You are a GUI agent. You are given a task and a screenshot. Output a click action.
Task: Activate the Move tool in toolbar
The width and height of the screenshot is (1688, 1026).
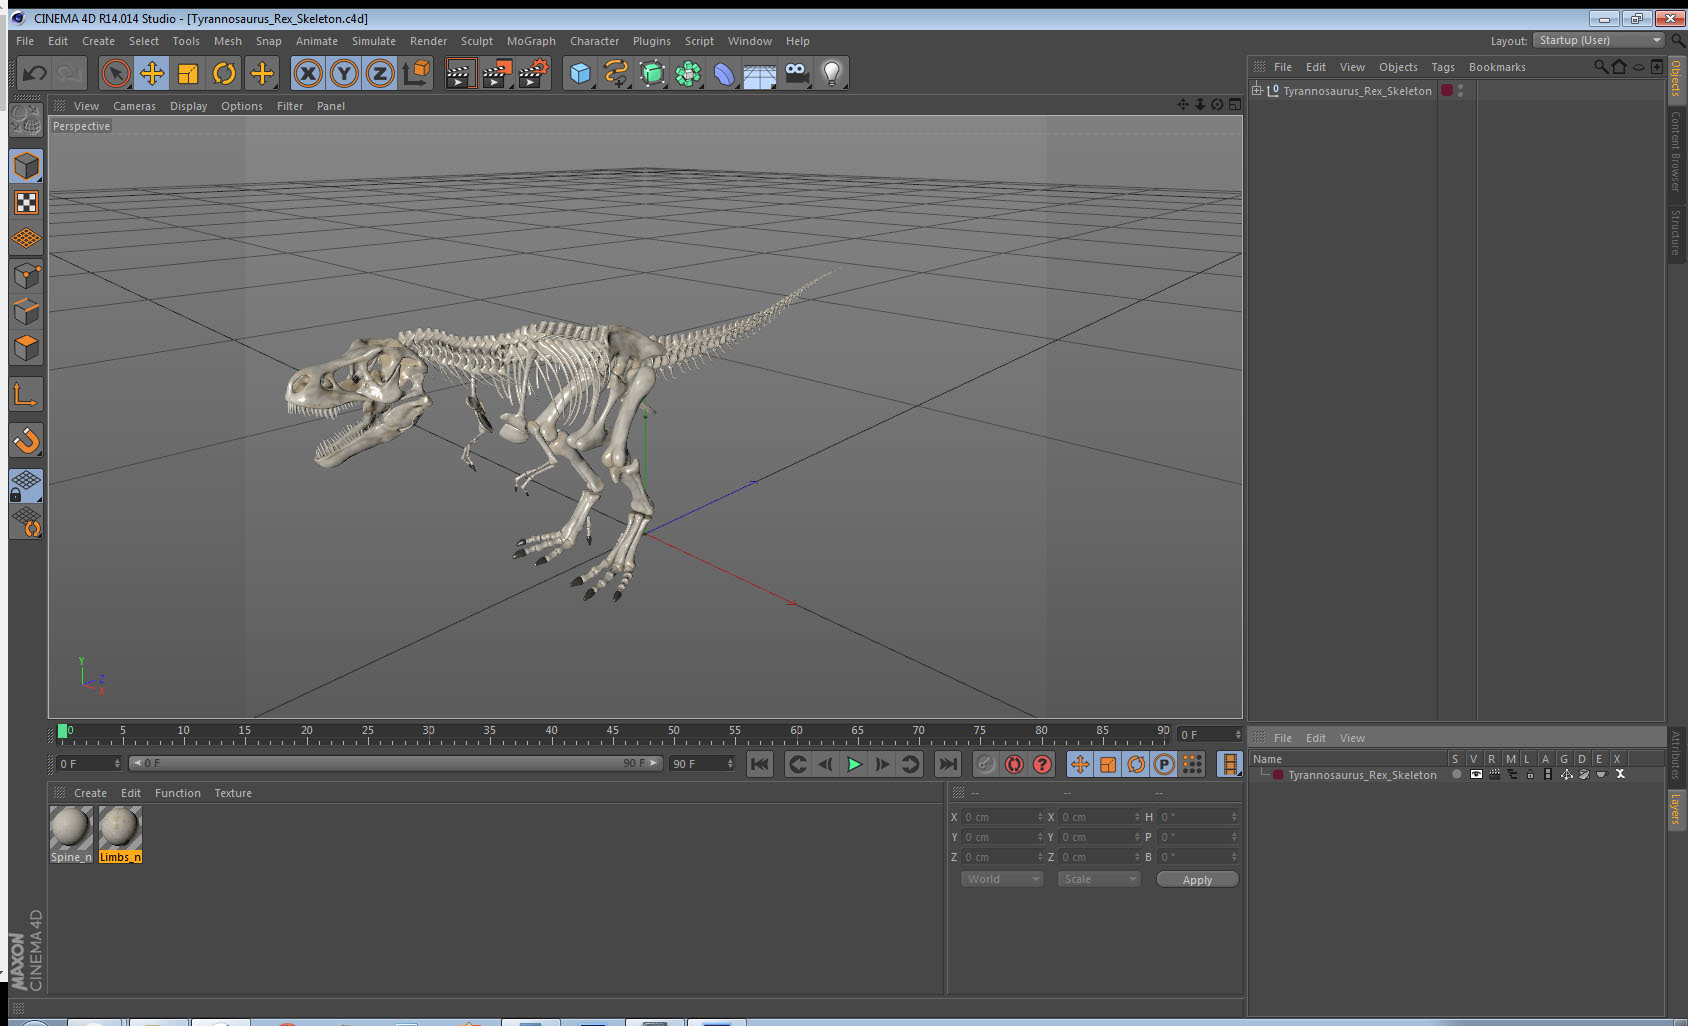pyautogui.click(x=152, y=73)
